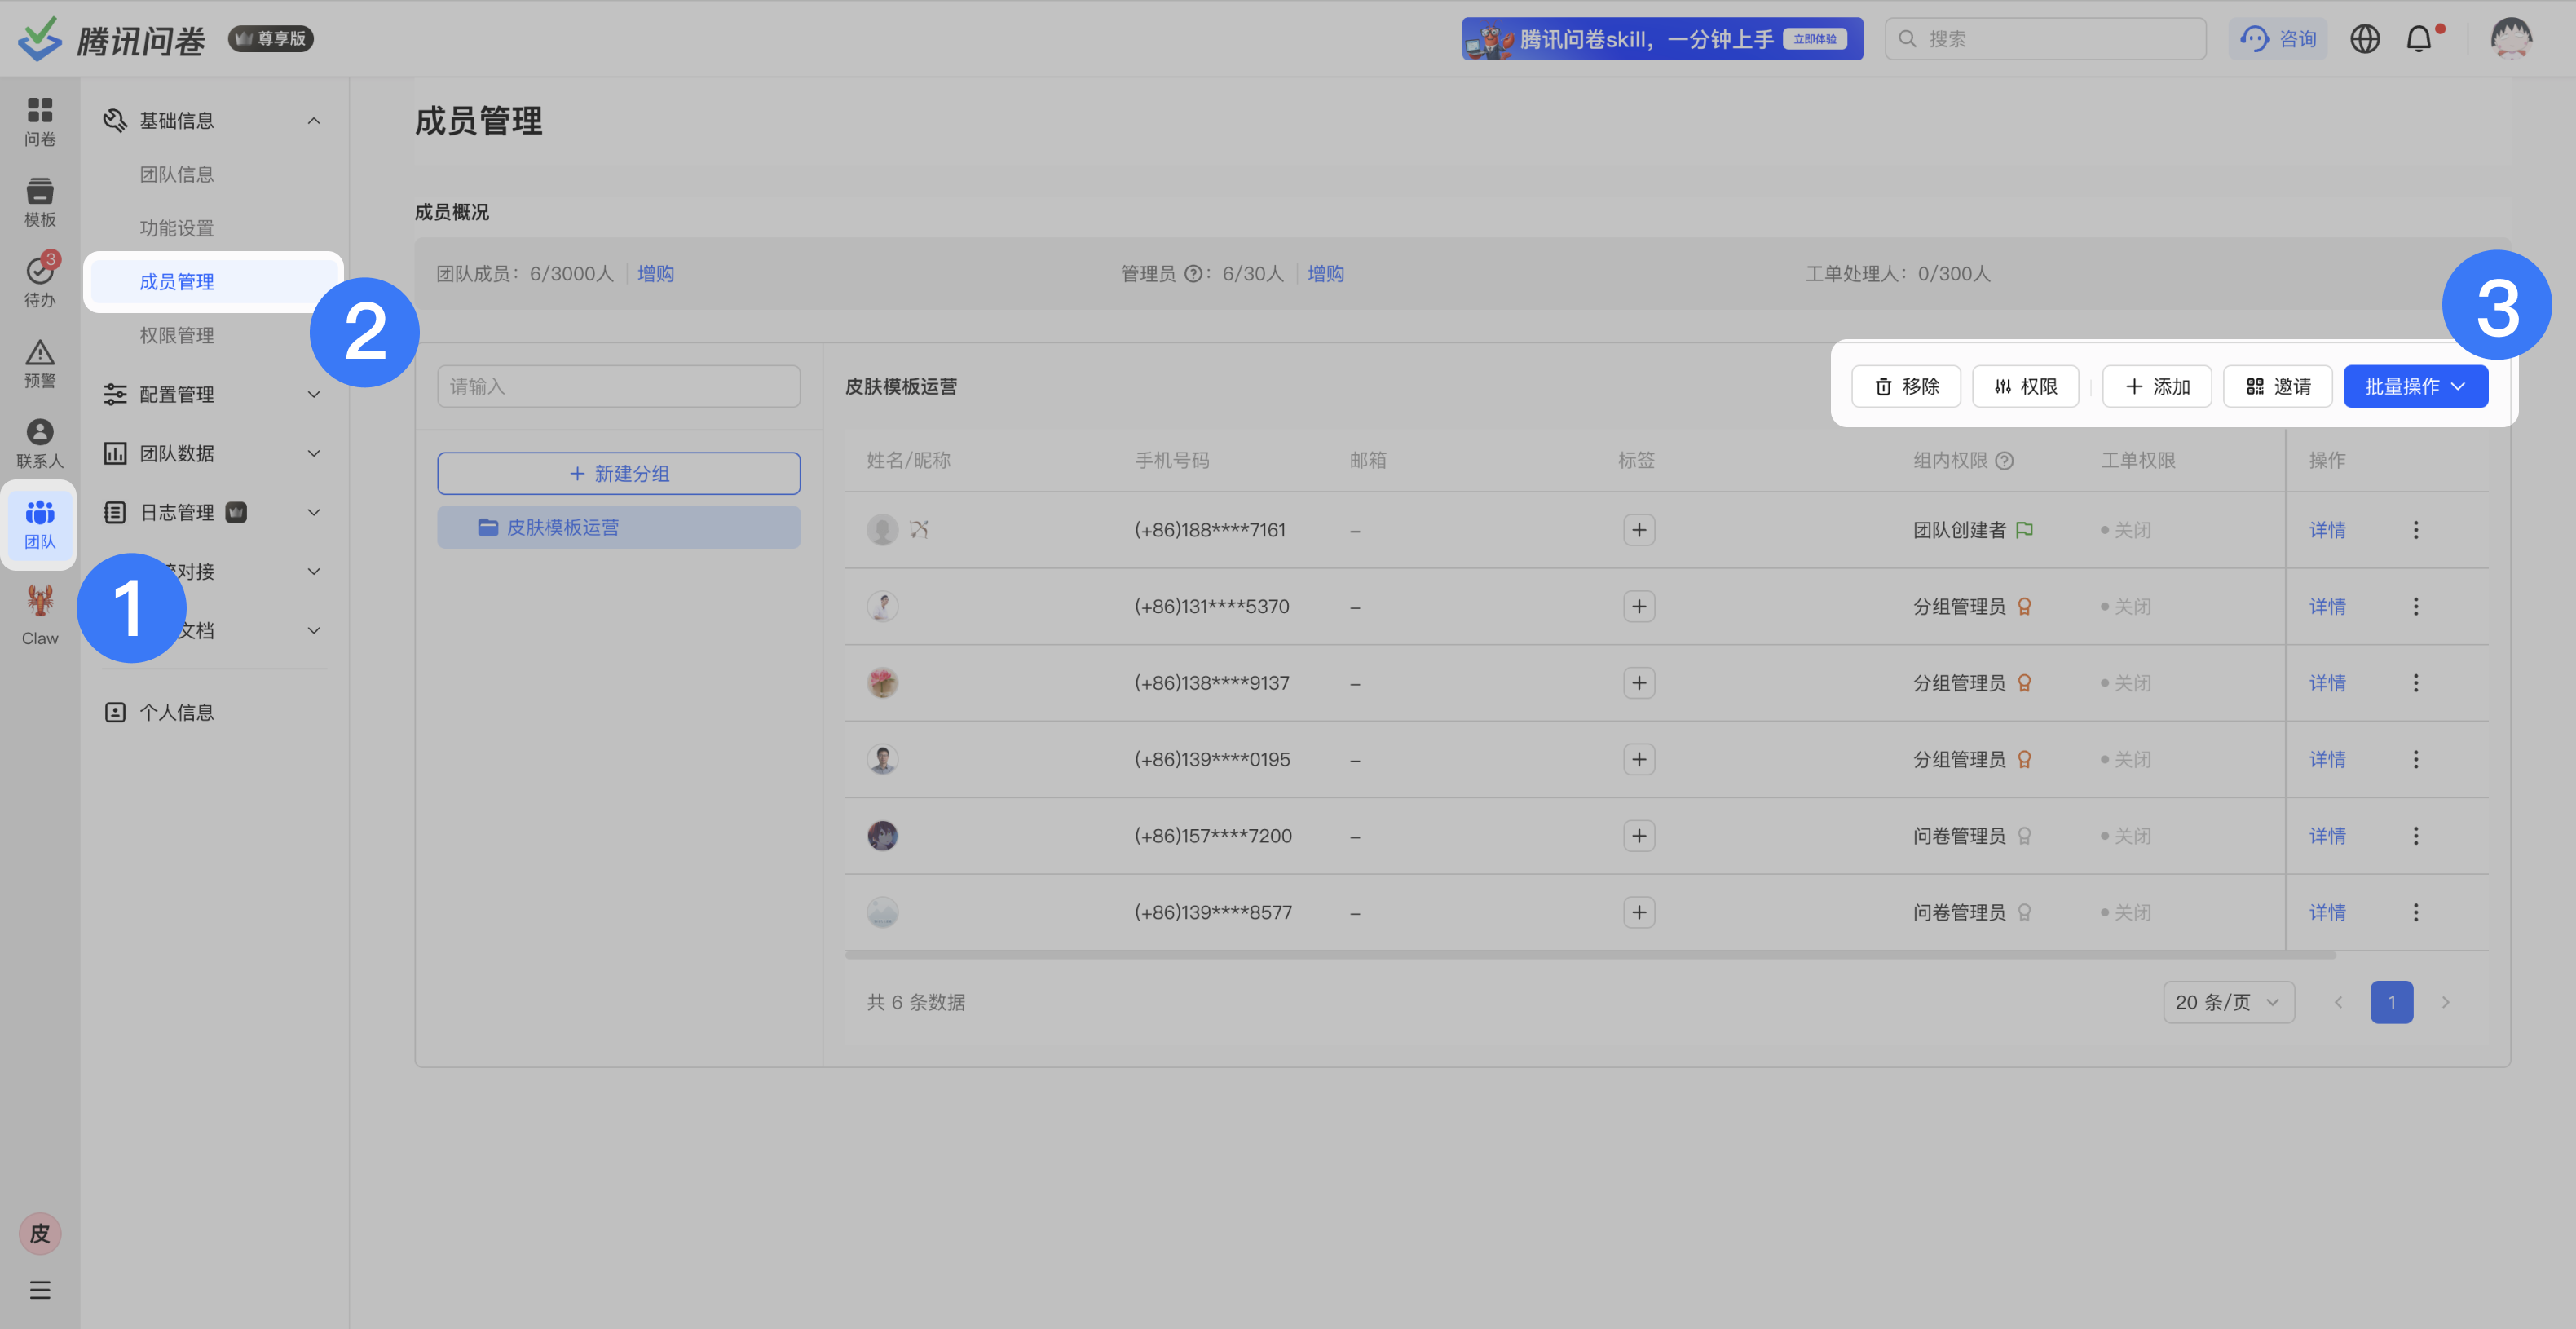This screenshot has width=2576, height=1329.
Task: Focus the top 搜索 search field
Action: pyautogui.click(x=2045, y=39)
